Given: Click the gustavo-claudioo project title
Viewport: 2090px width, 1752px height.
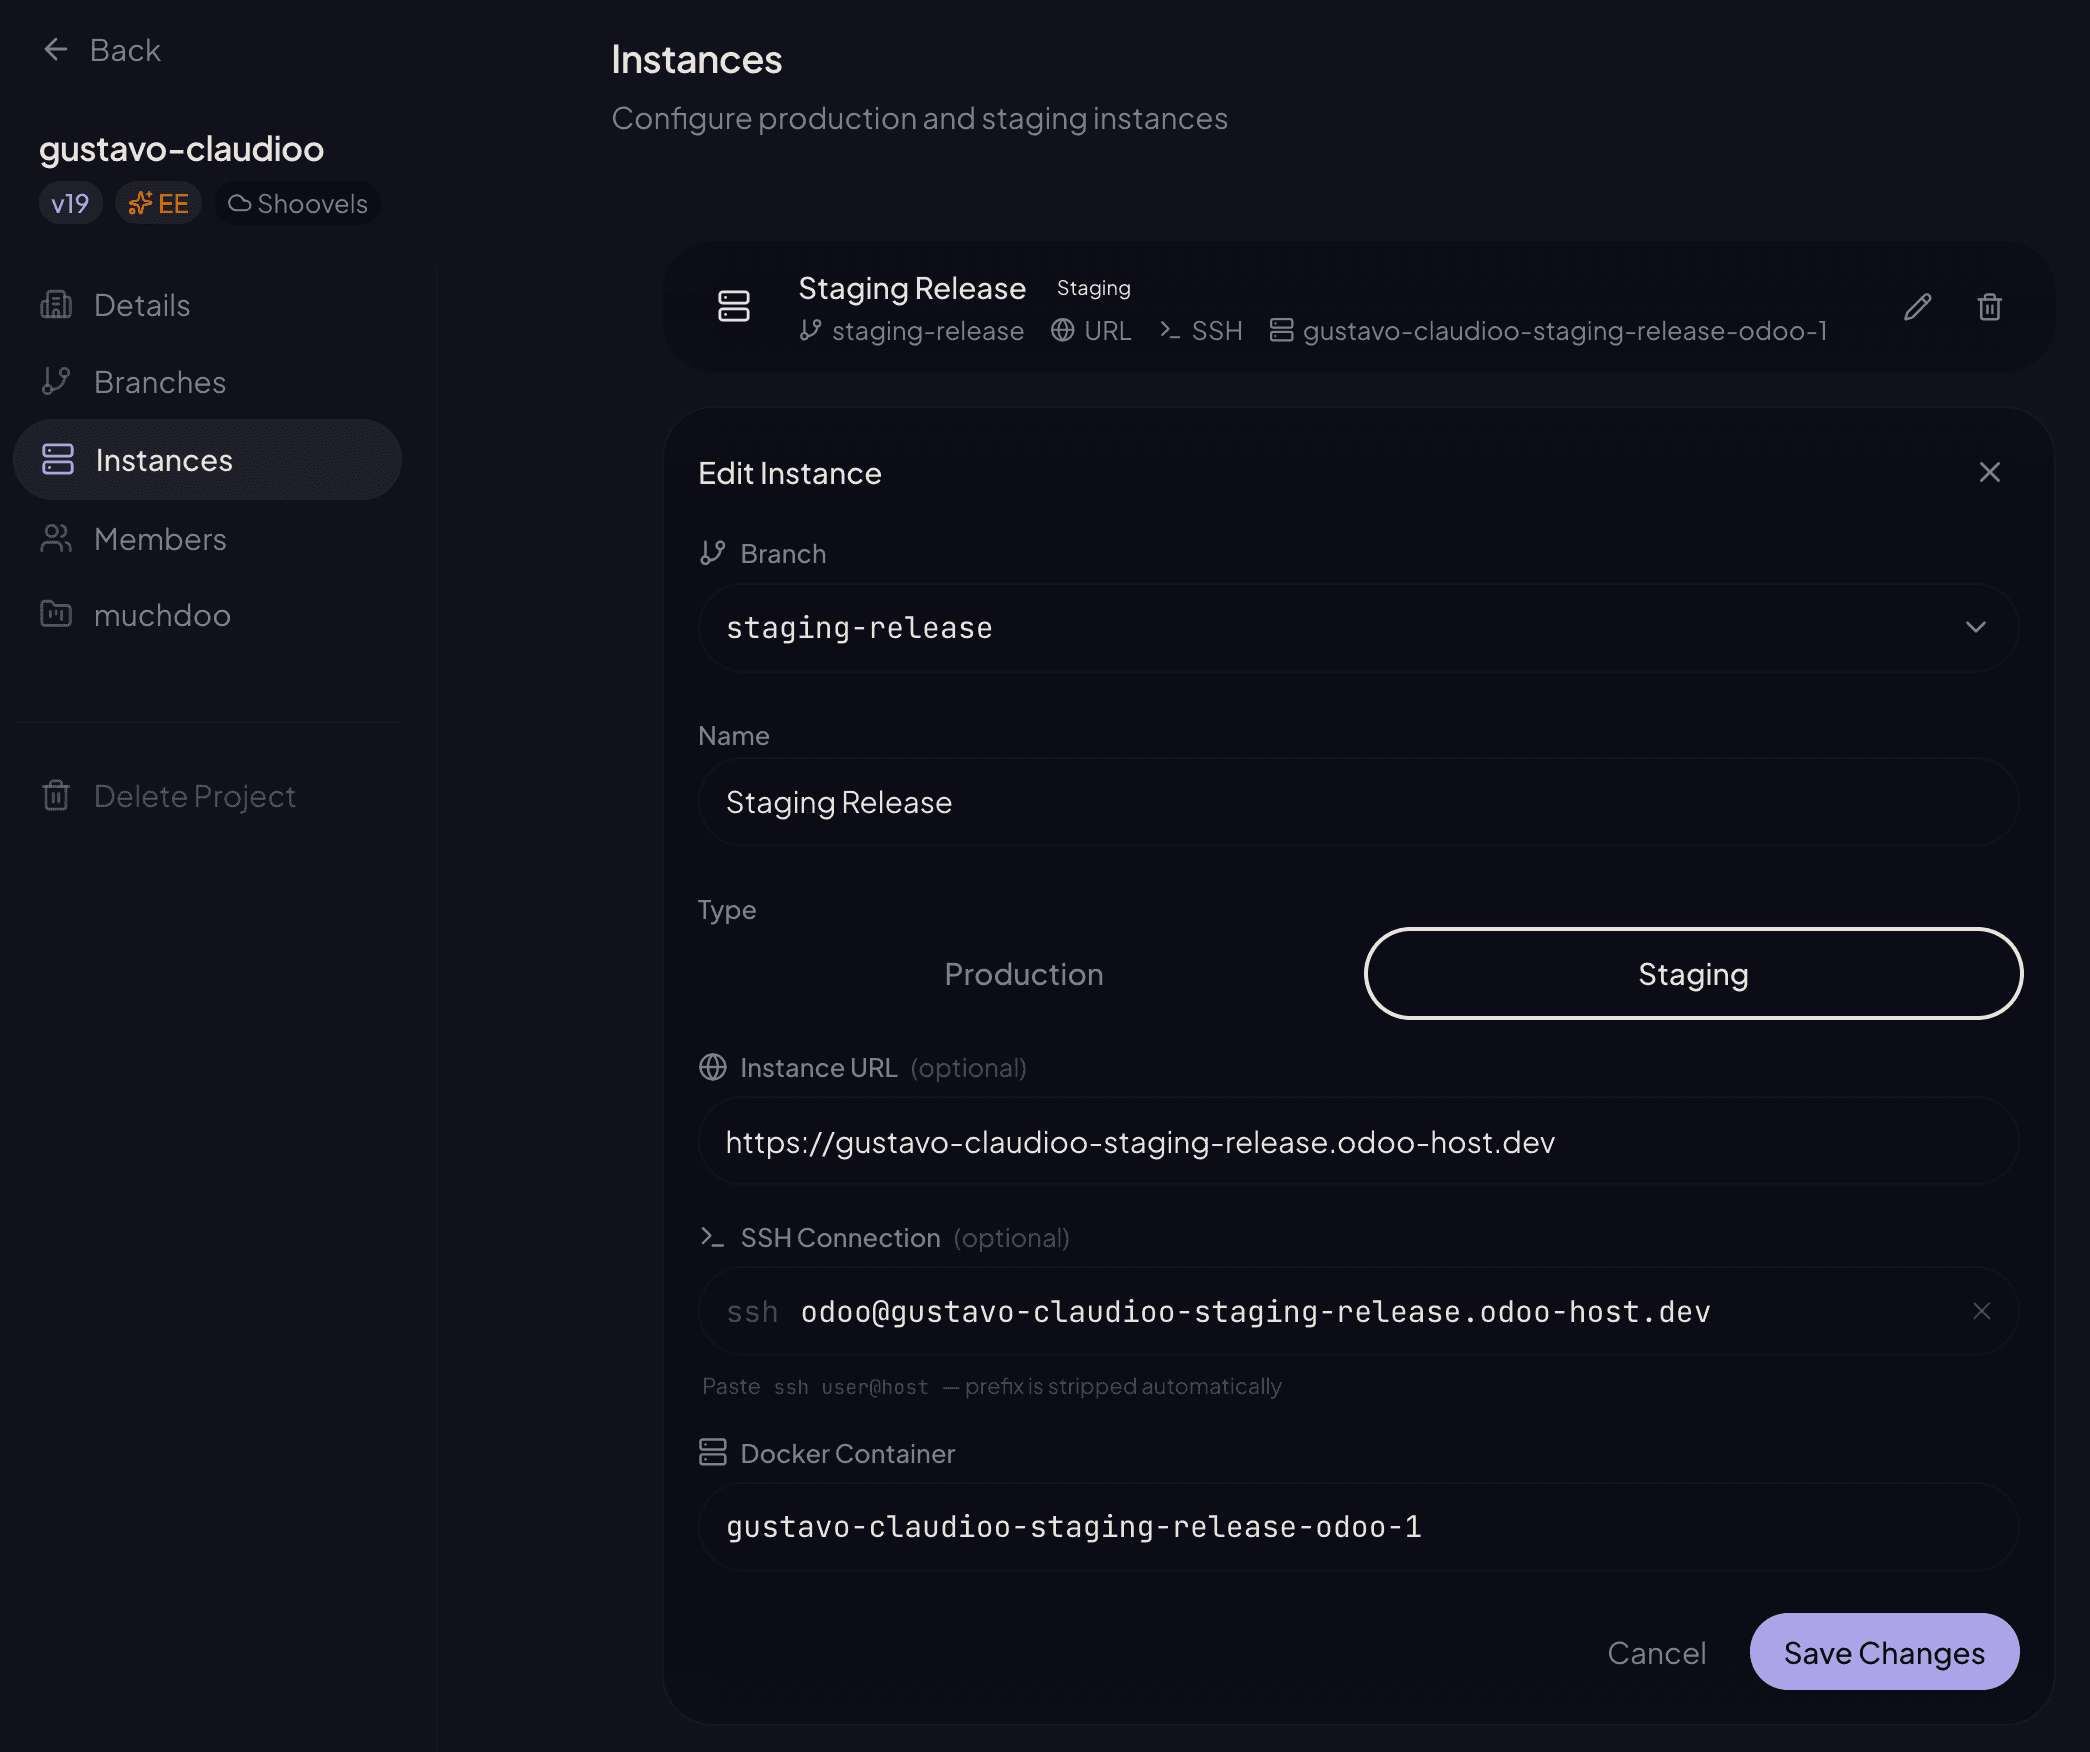Looking at the screenshot, I should (x=182, y=149).
